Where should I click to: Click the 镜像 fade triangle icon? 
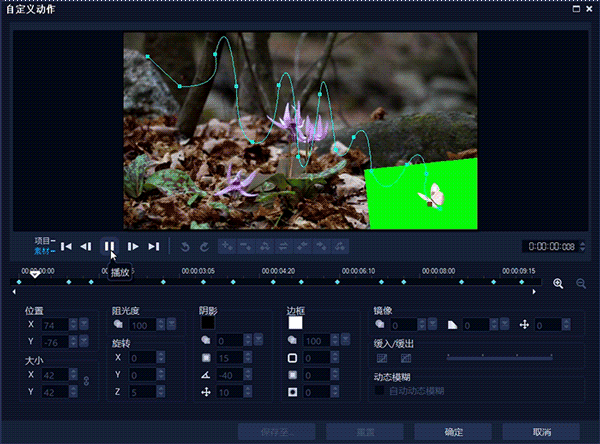[x=452, y=325]
